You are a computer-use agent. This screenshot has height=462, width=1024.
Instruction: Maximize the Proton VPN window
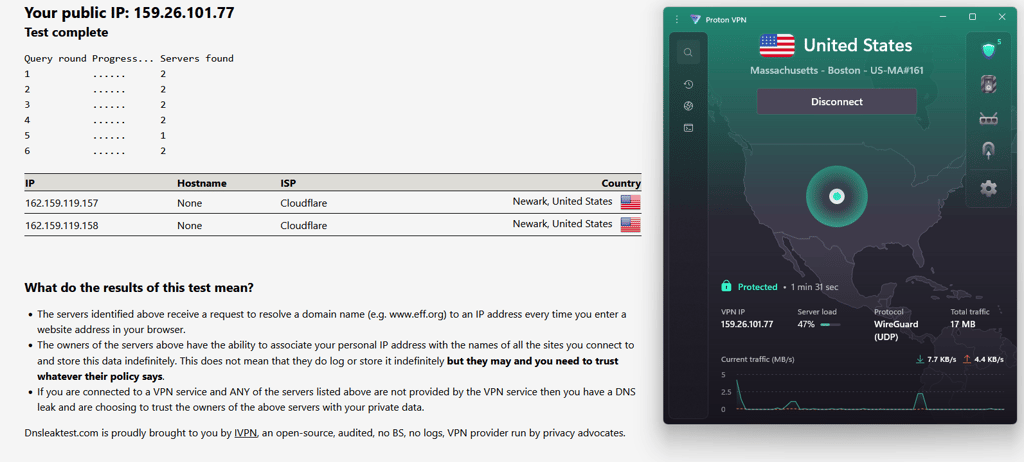pos(972,17)
